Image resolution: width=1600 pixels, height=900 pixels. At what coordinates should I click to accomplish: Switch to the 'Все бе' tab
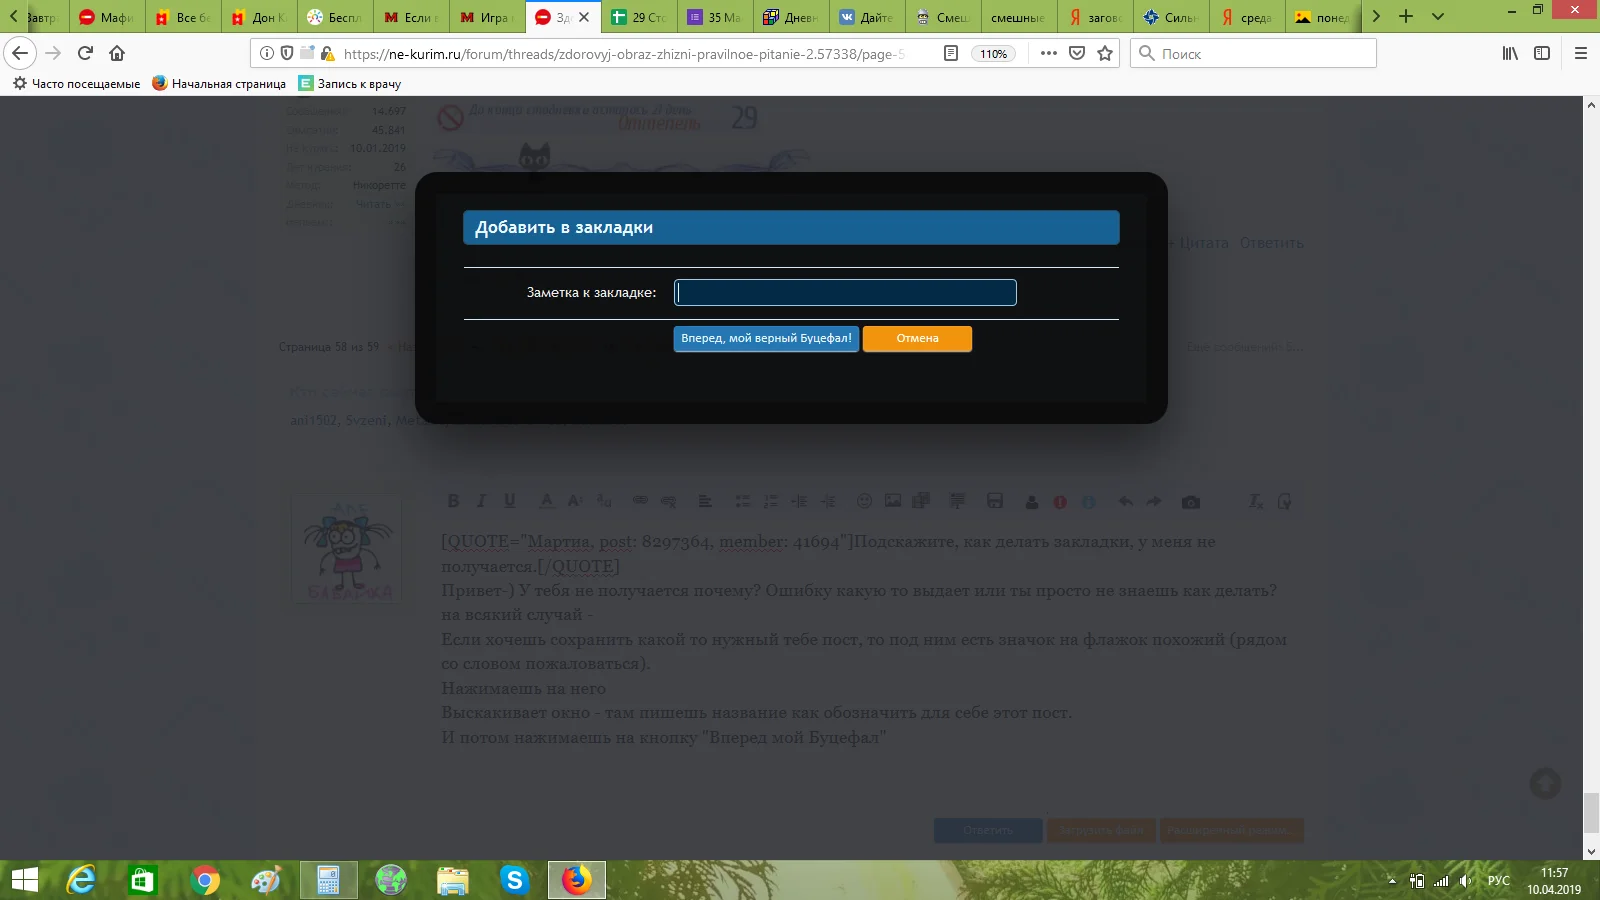(x=183, y=17)
